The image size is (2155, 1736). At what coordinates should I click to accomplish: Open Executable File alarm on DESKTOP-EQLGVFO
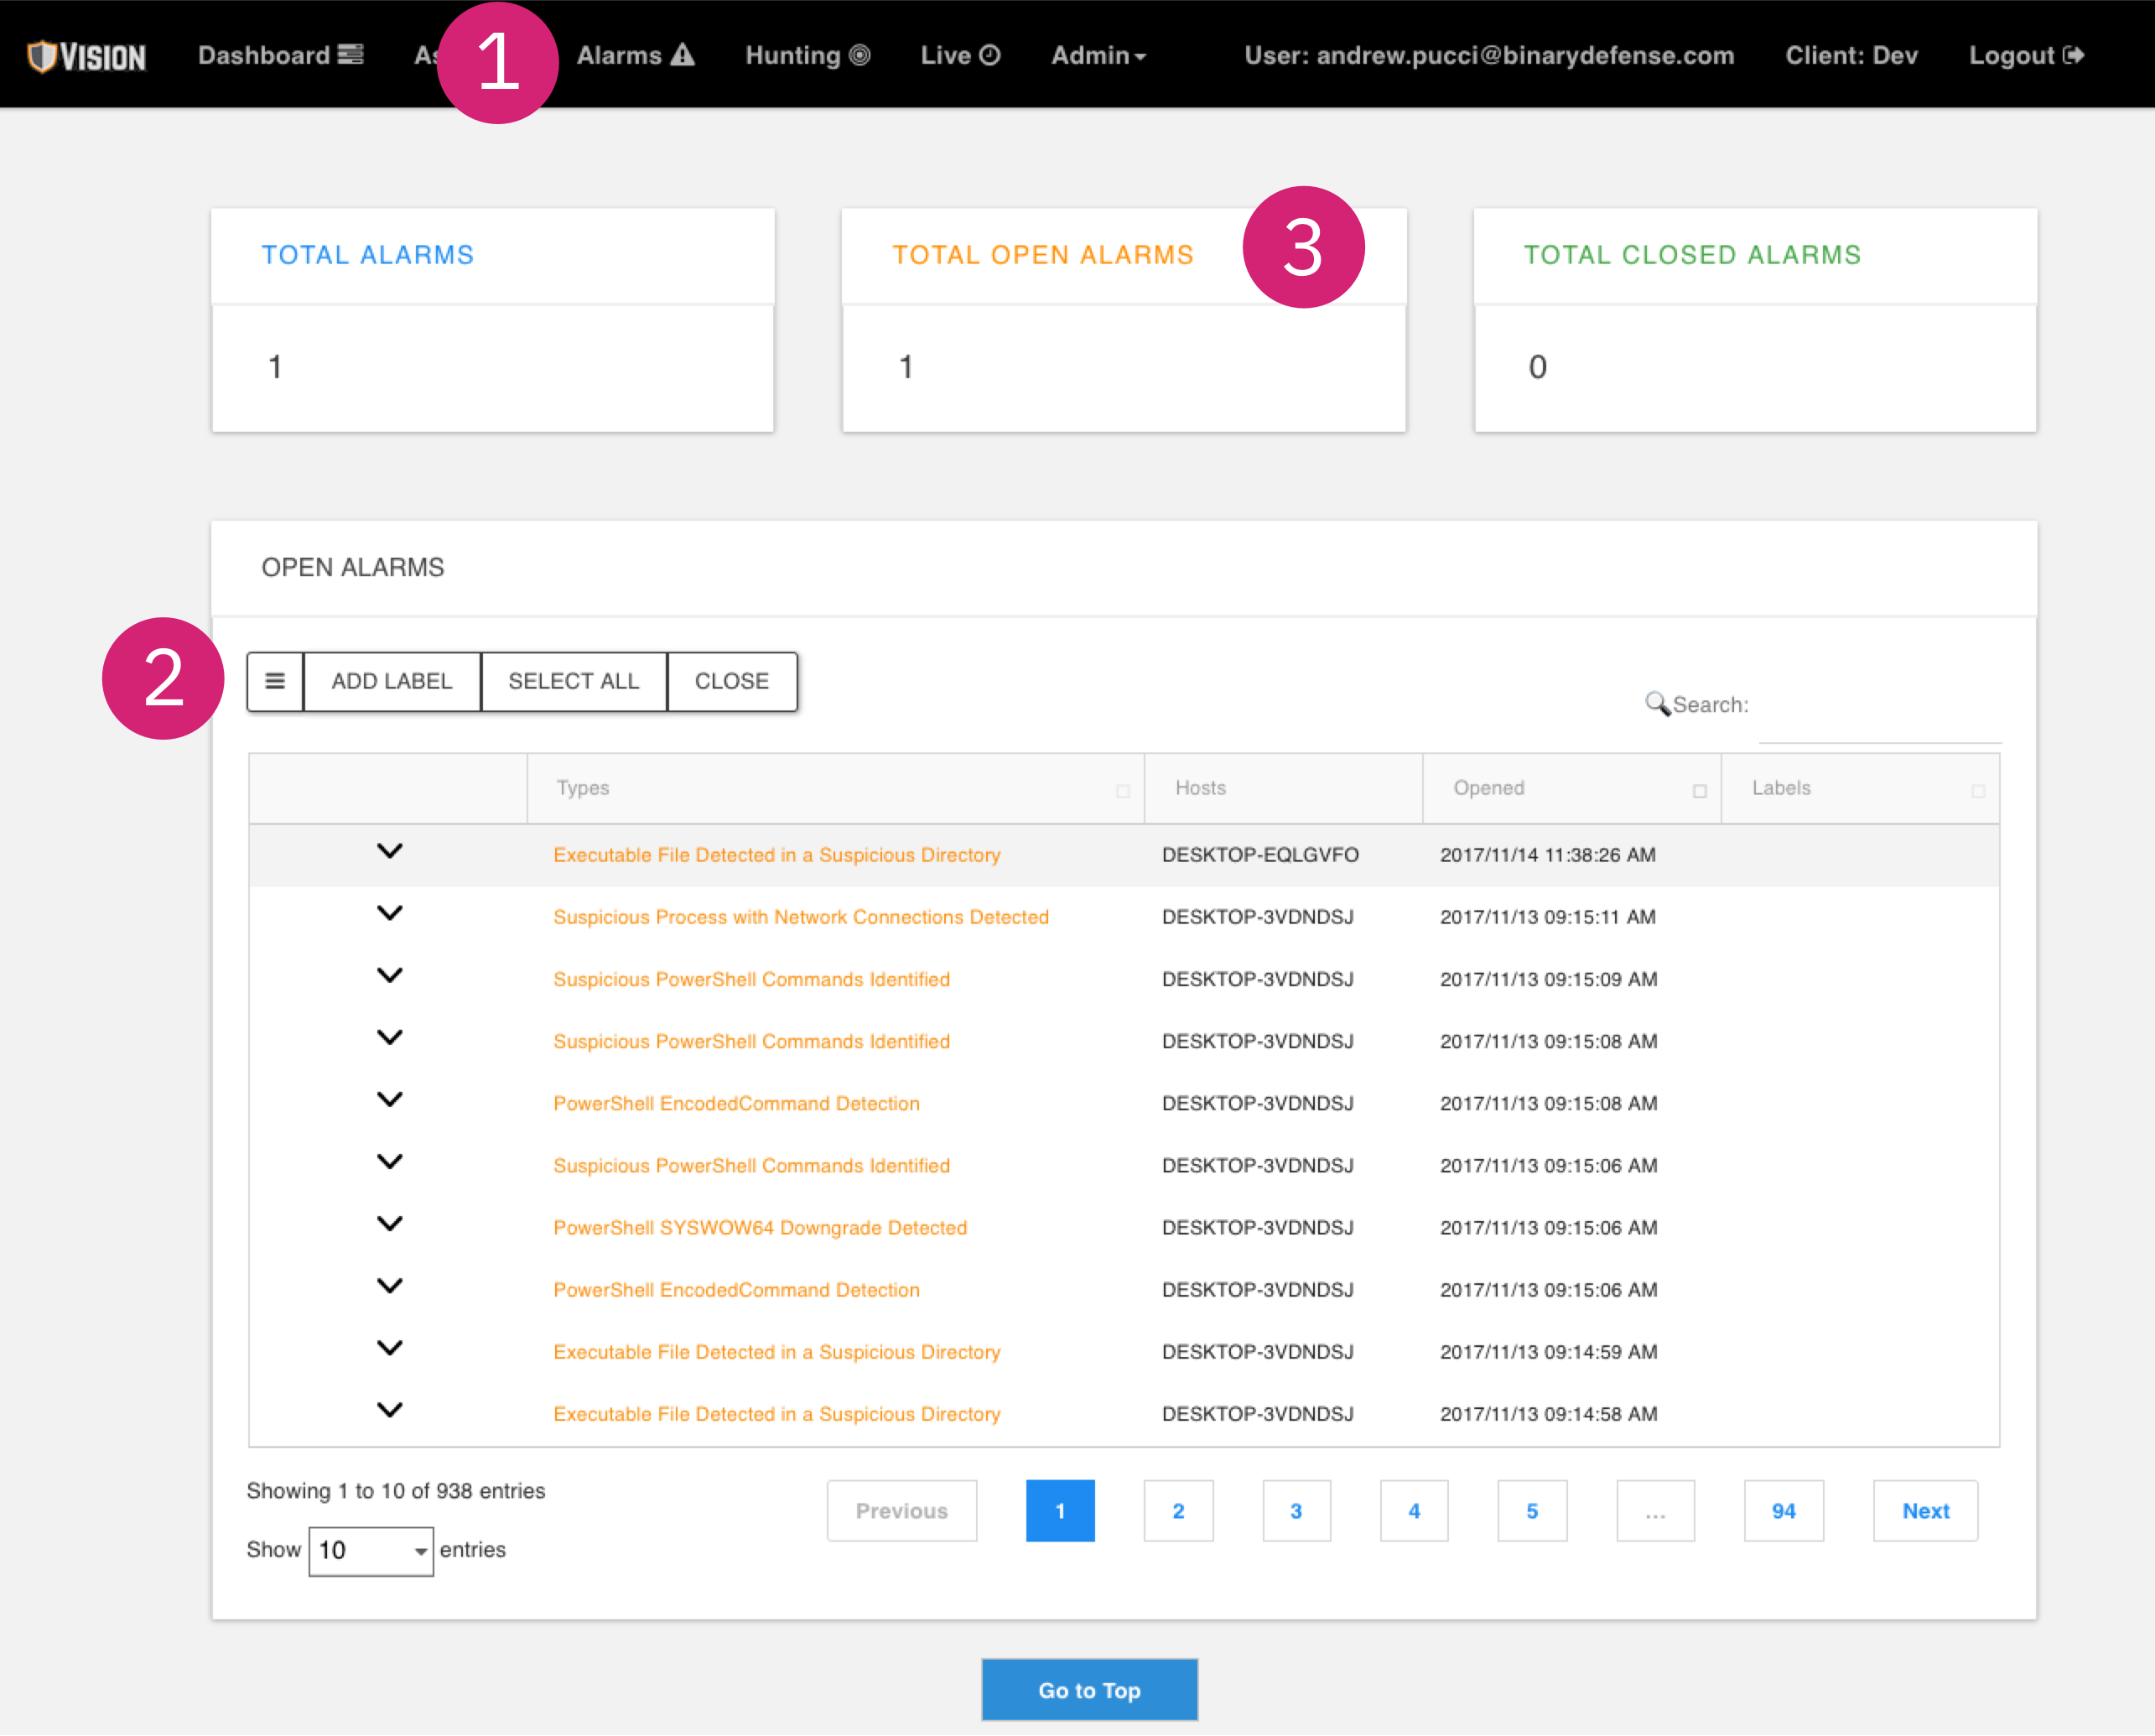[777, 855]
